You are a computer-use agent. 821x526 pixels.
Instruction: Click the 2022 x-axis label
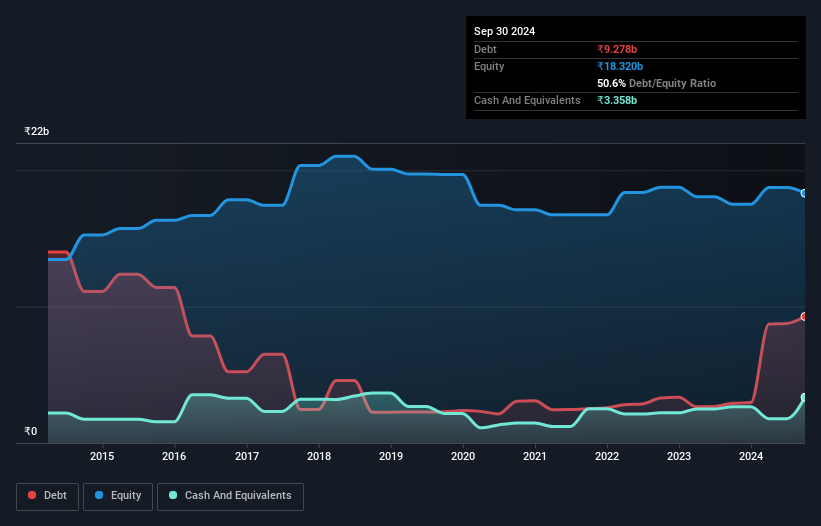tap(607, 456)
